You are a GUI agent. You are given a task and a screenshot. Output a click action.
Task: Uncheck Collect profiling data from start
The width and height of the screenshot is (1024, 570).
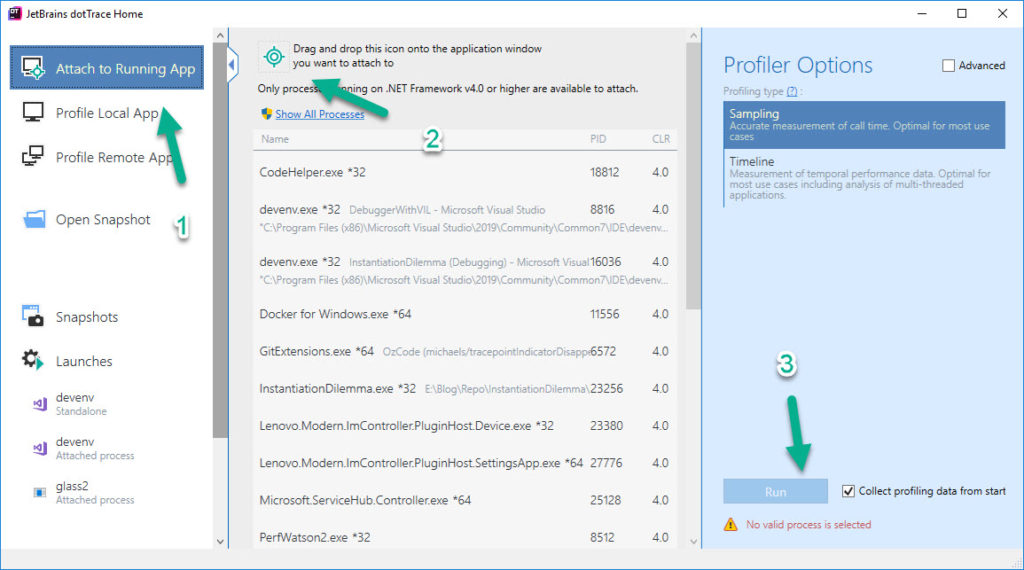[x=848, y=491]
